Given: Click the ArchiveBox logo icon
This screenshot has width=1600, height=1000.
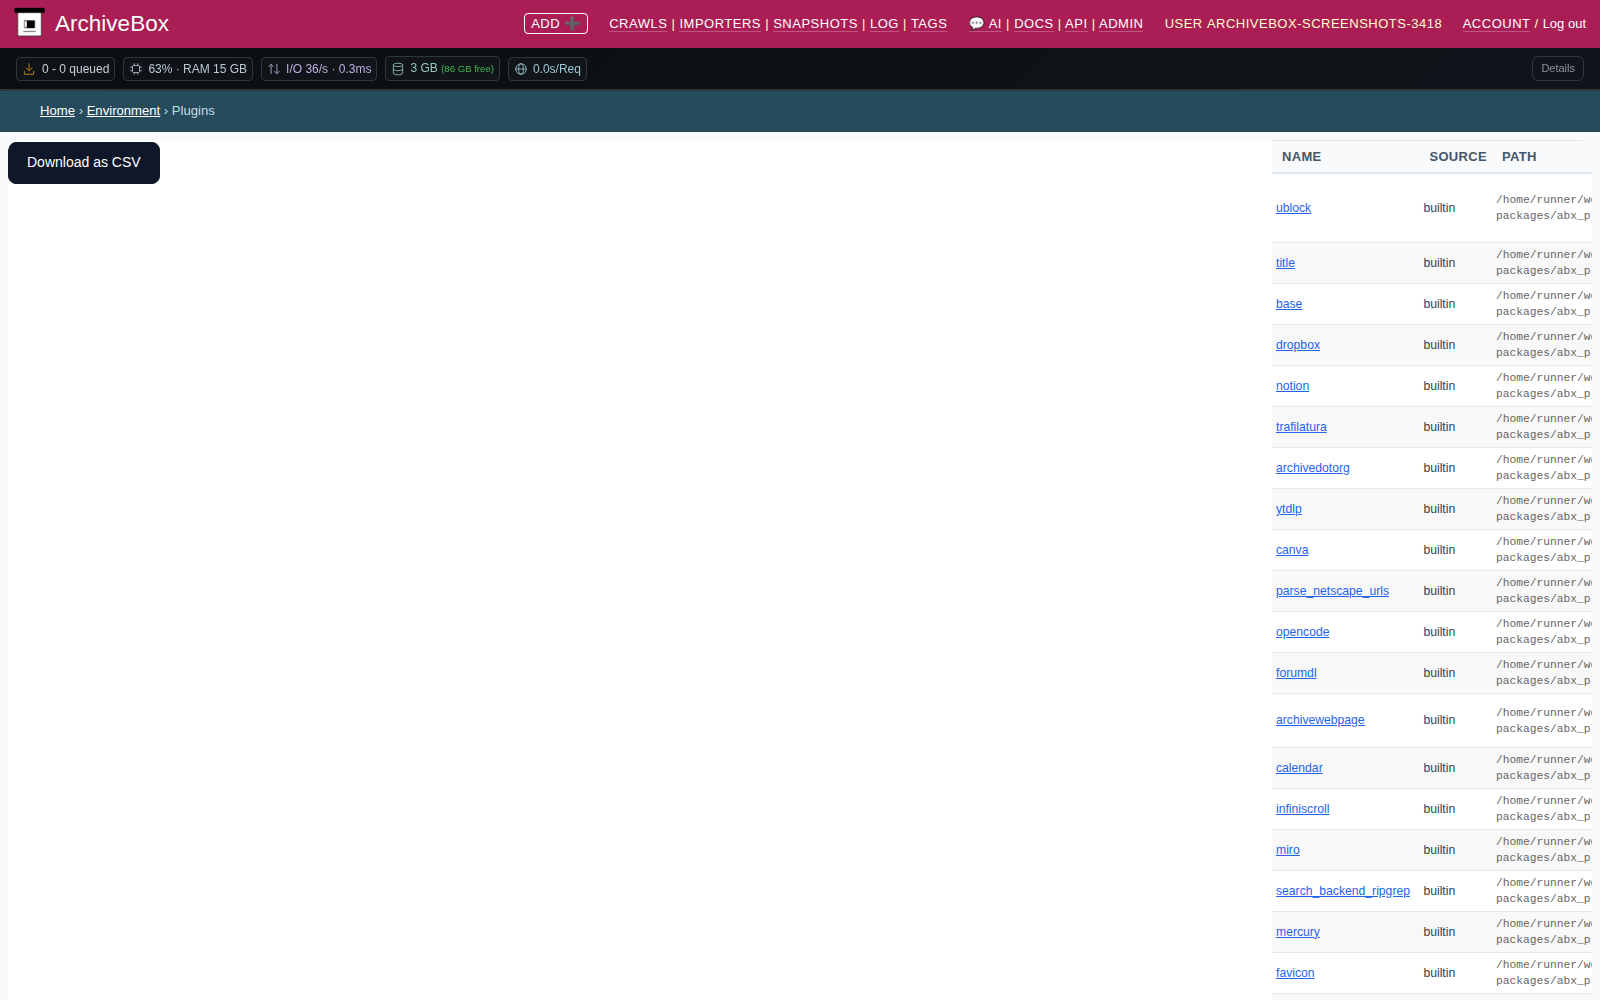Looking at the screenshot, I should pyautogui.click(x=29, y=22).
